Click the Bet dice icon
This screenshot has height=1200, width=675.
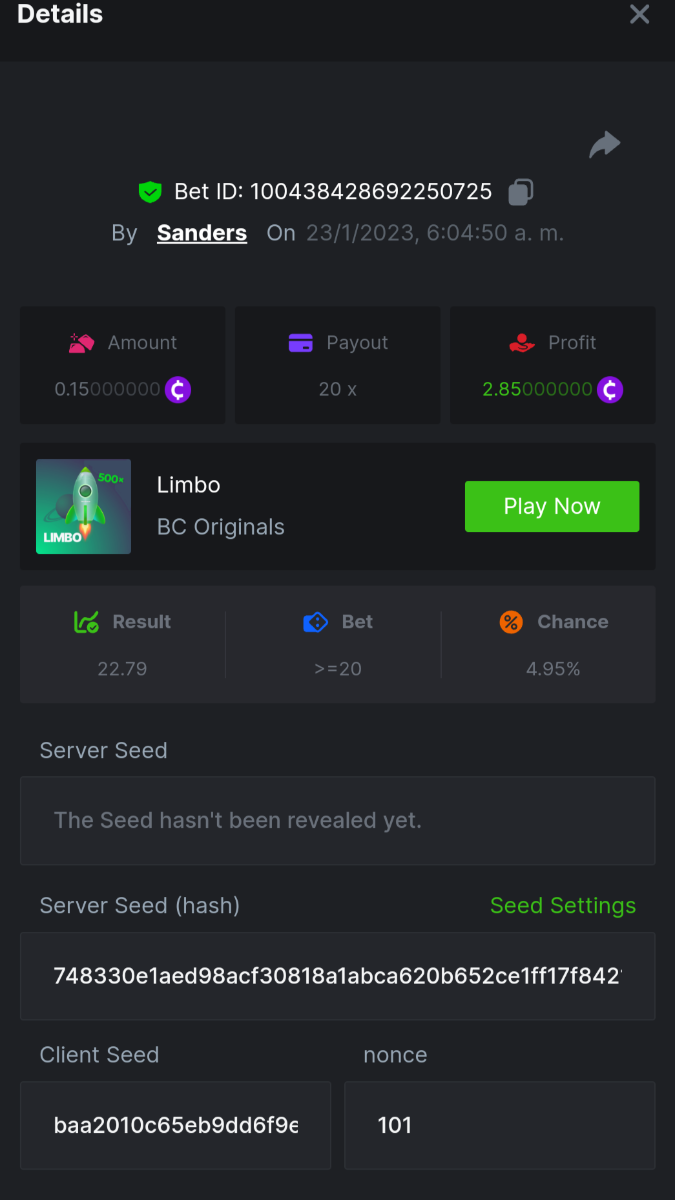pos(315,622)
